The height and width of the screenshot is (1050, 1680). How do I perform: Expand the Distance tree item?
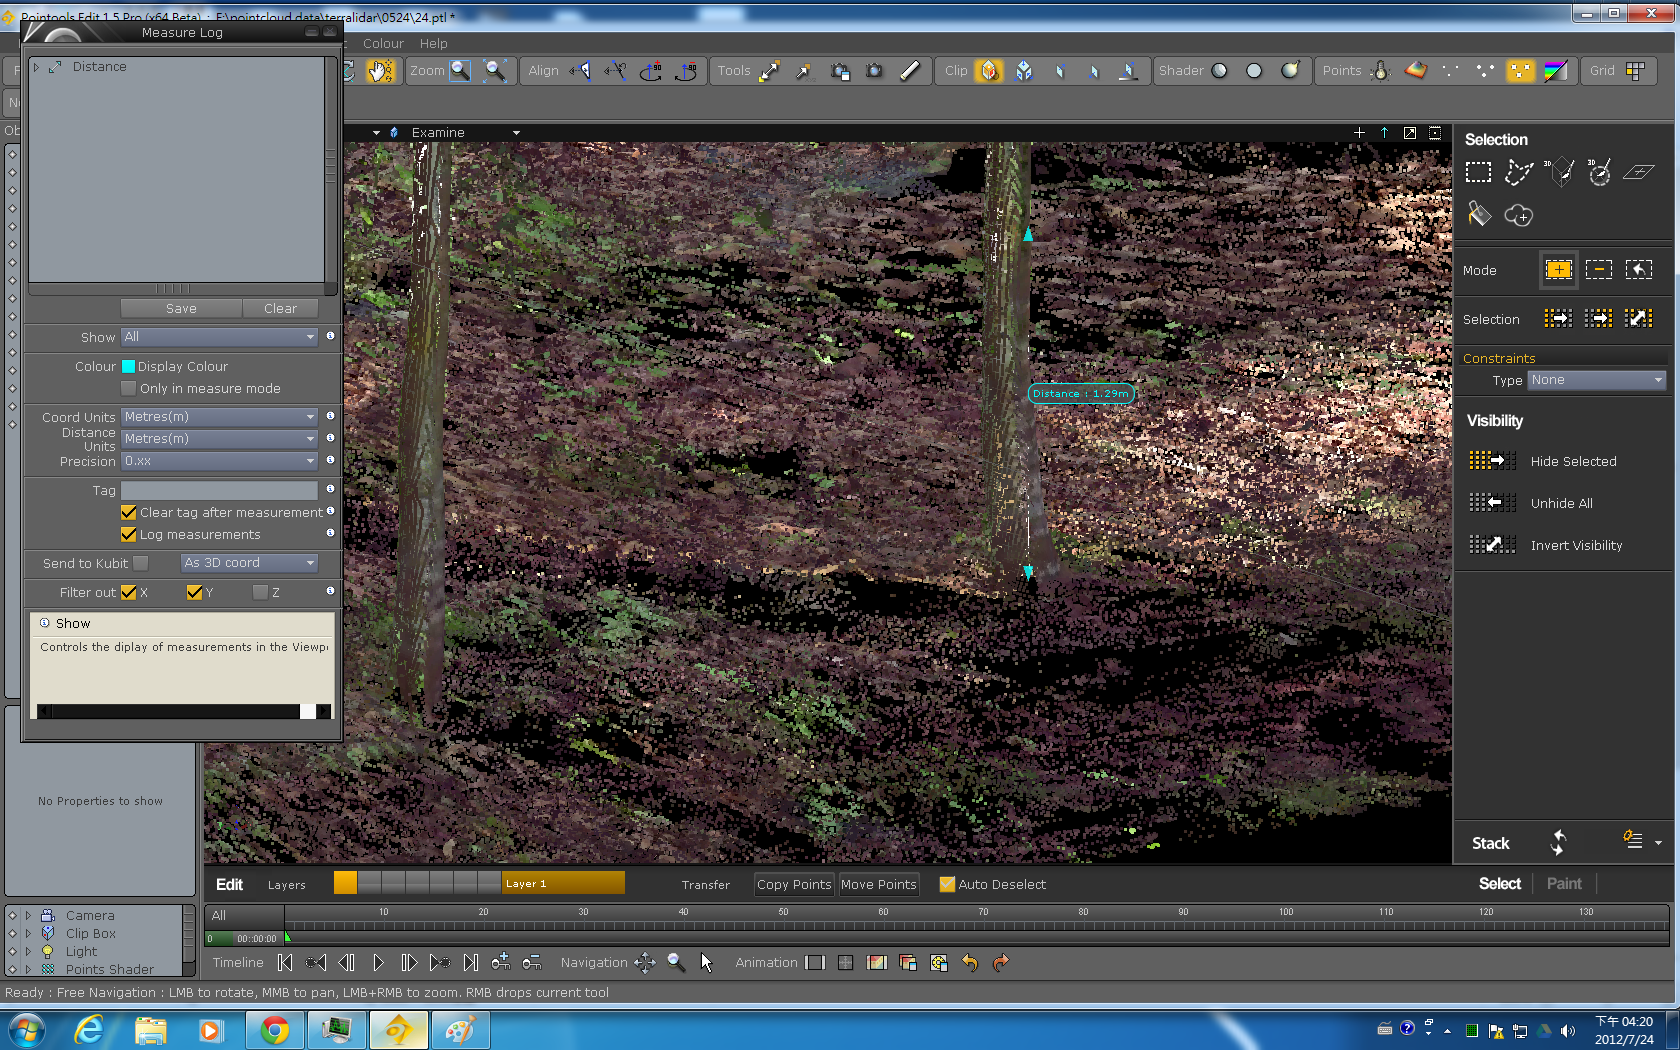tap(37, 67)
